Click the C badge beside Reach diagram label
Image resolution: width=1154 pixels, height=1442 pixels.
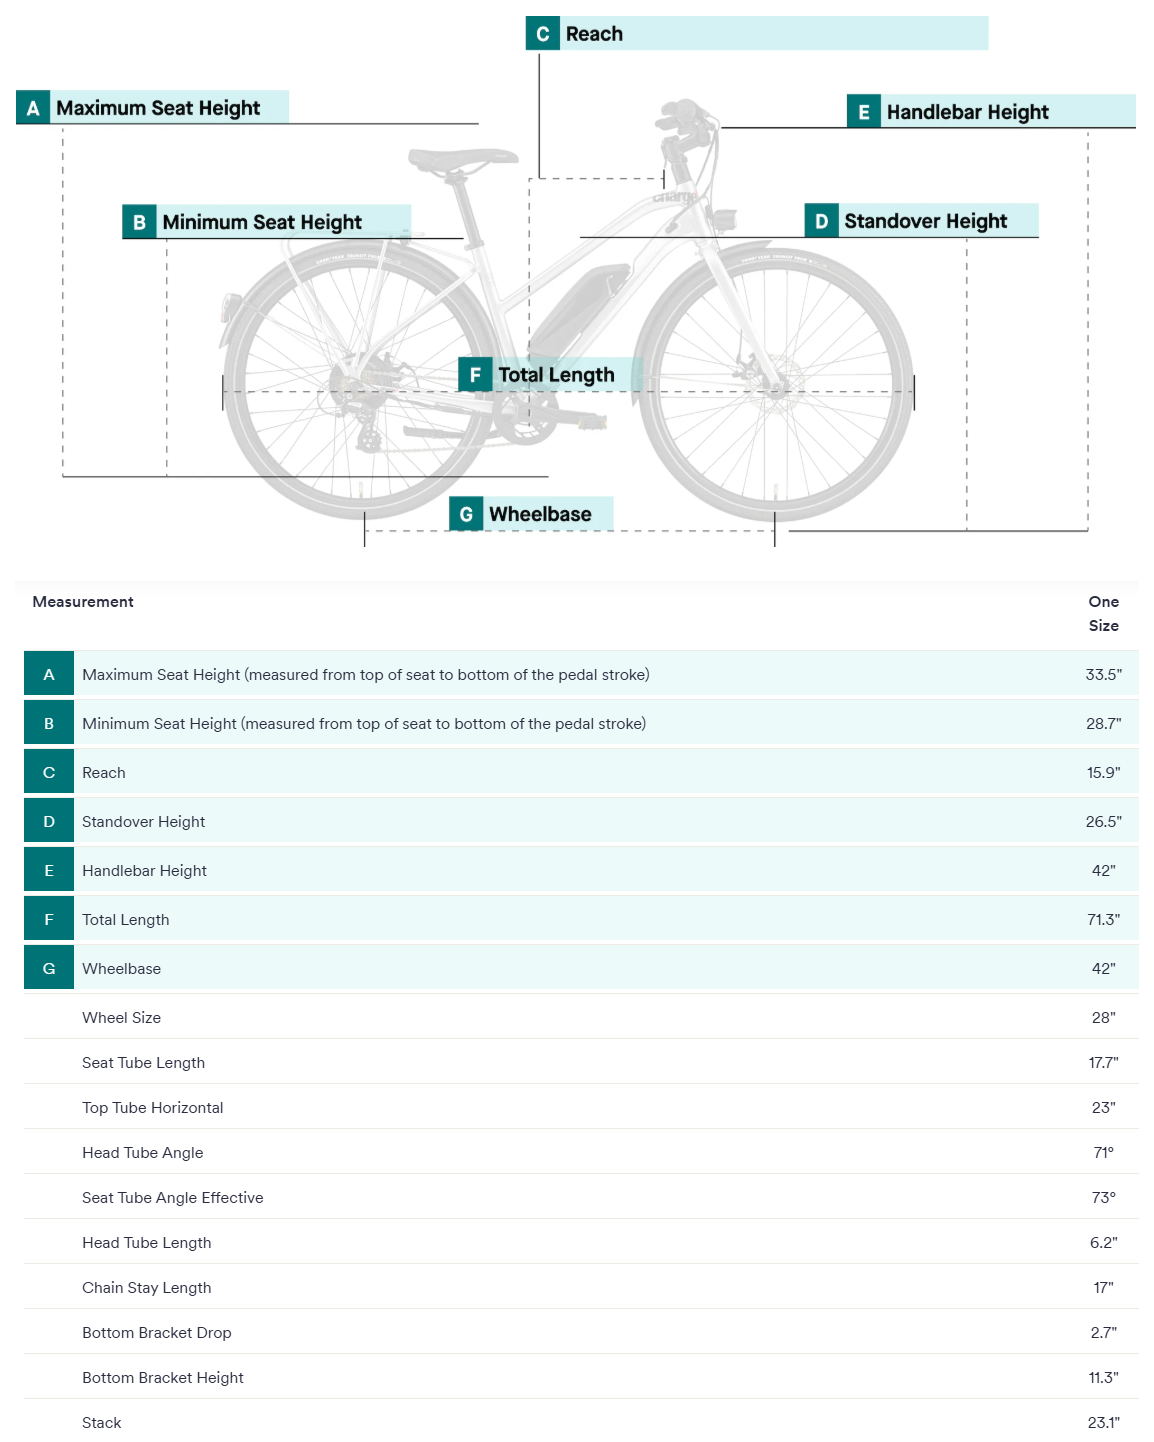click(543, 34)
